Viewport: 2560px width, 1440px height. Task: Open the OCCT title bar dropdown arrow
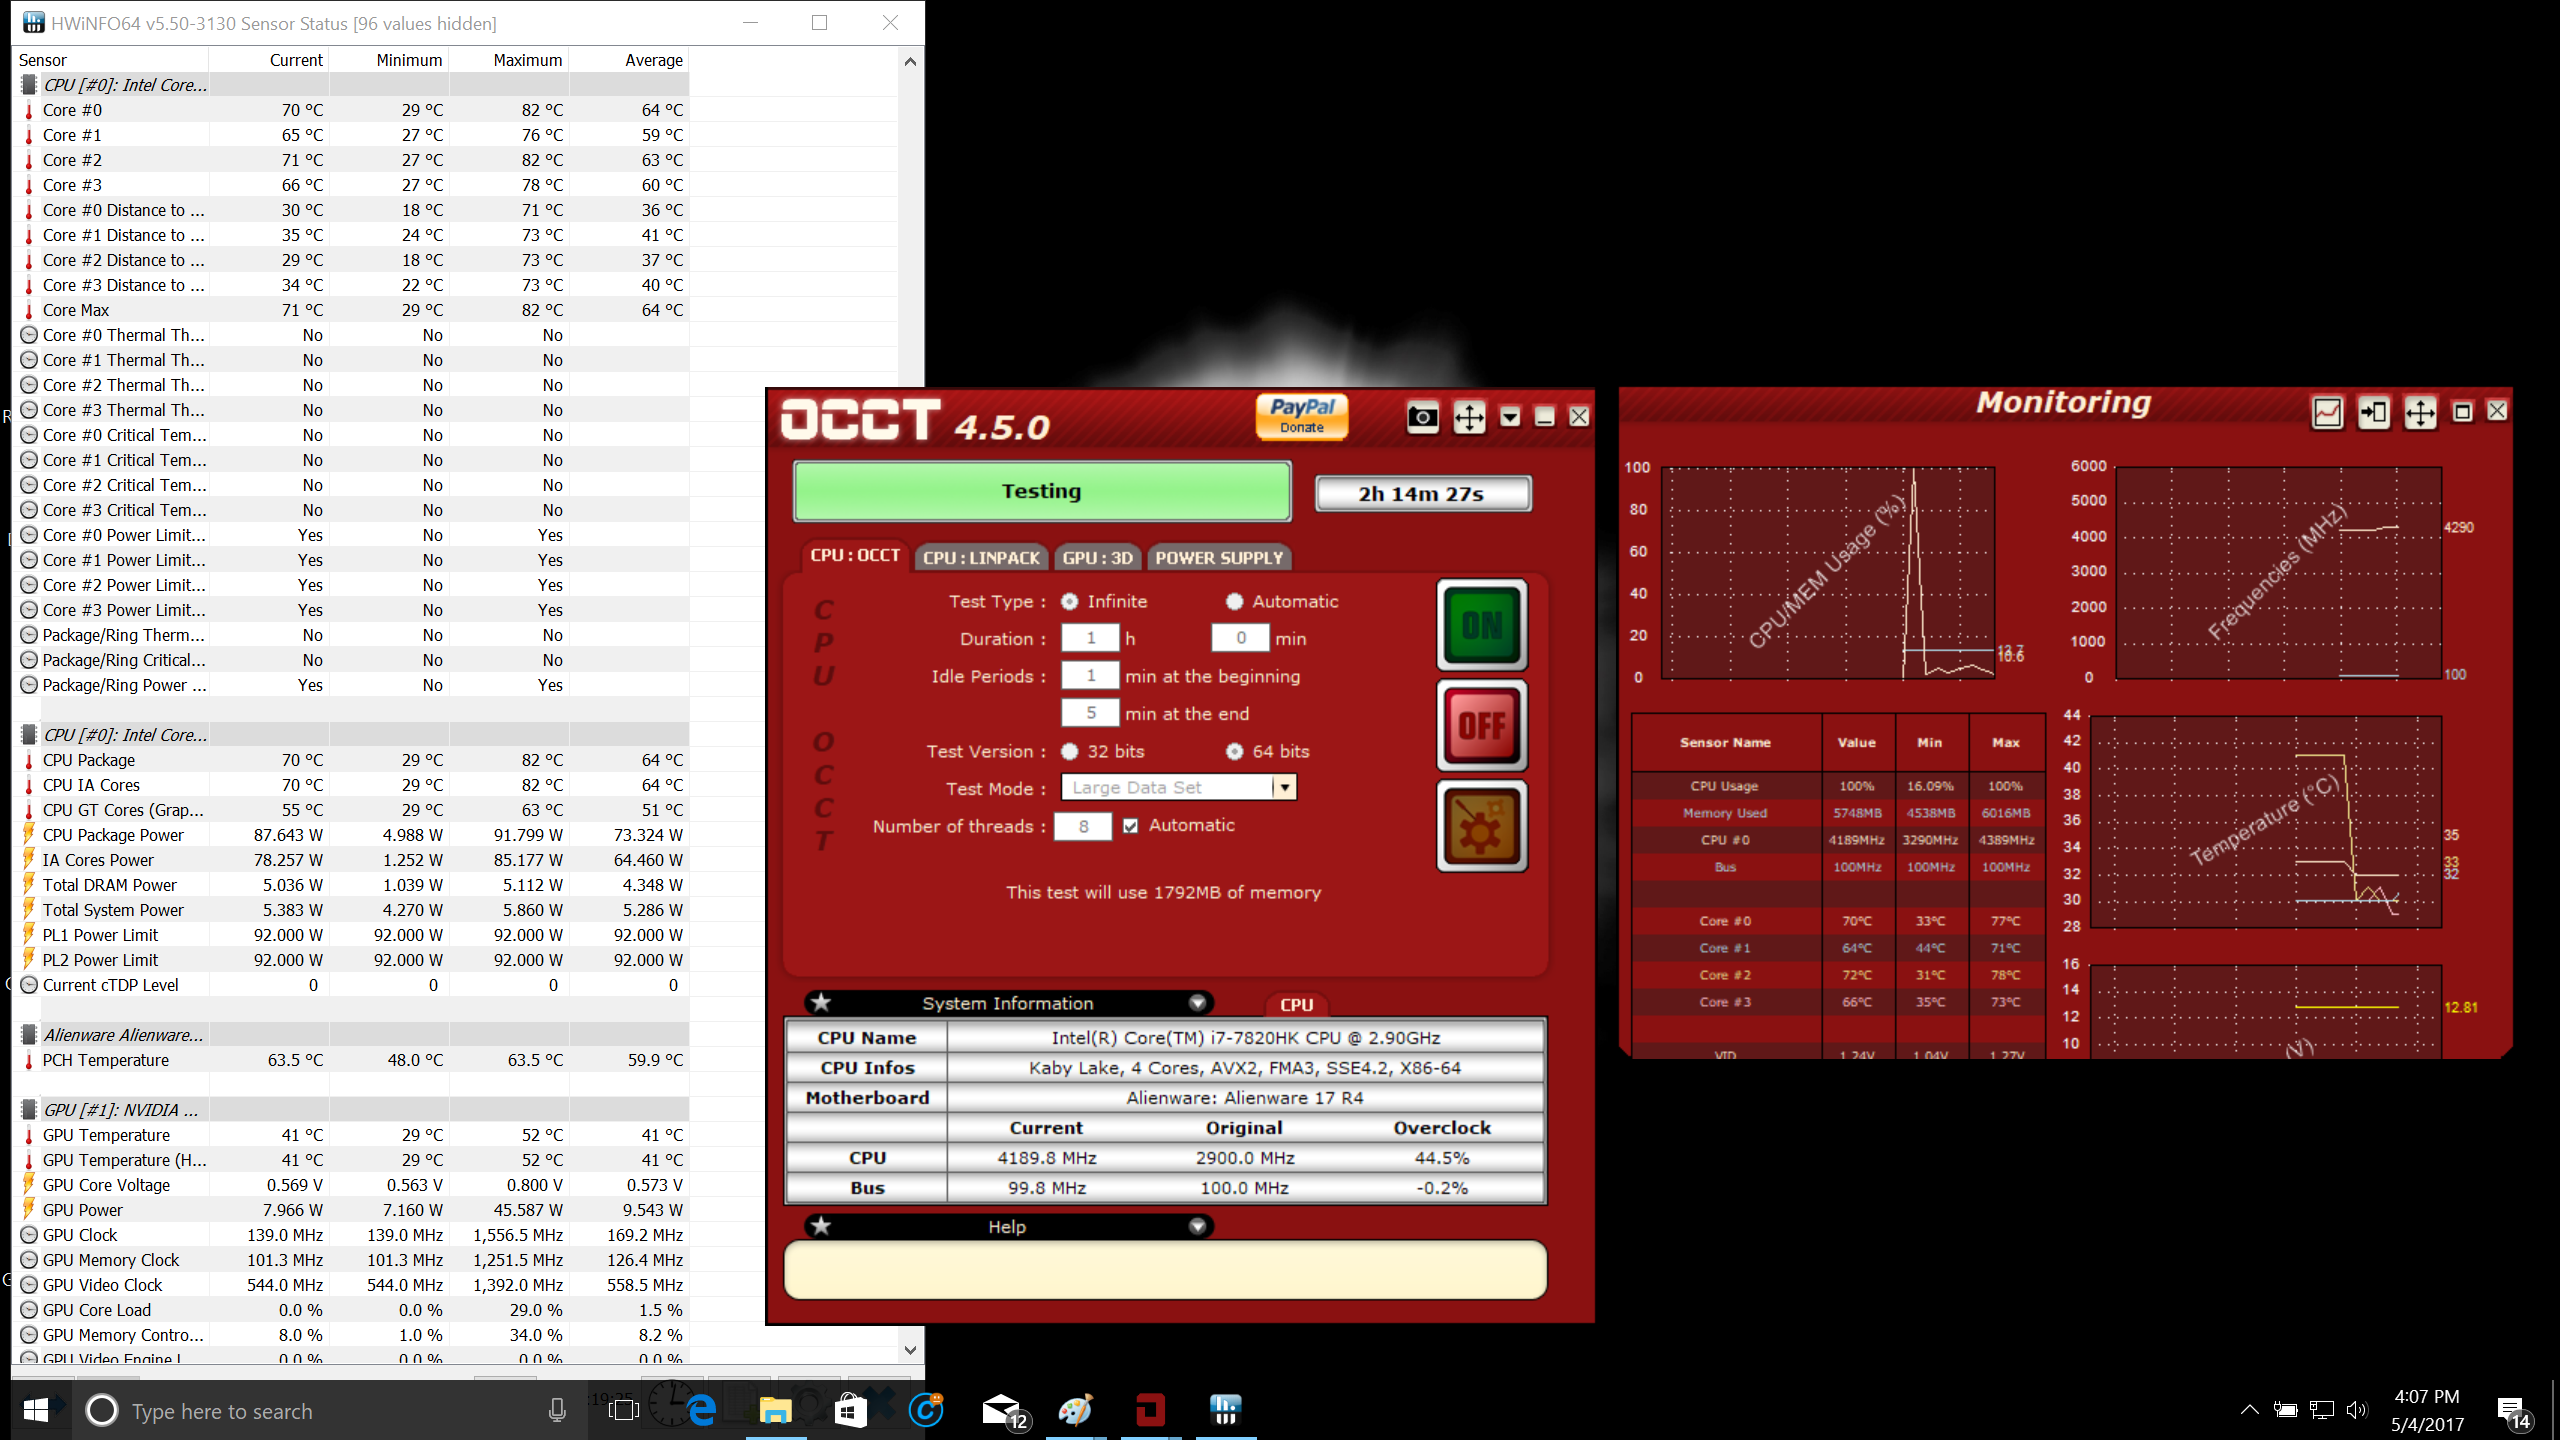coord(1510,417)
